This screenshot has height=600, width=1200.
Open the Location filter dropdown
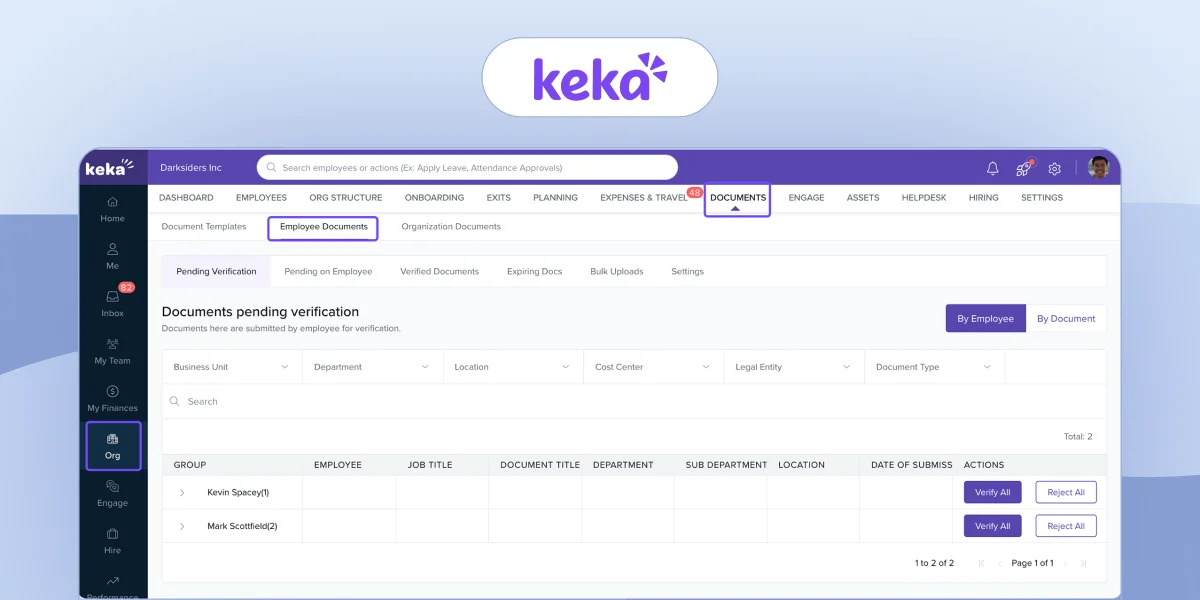pyautogui.click(x=512, y=367)
